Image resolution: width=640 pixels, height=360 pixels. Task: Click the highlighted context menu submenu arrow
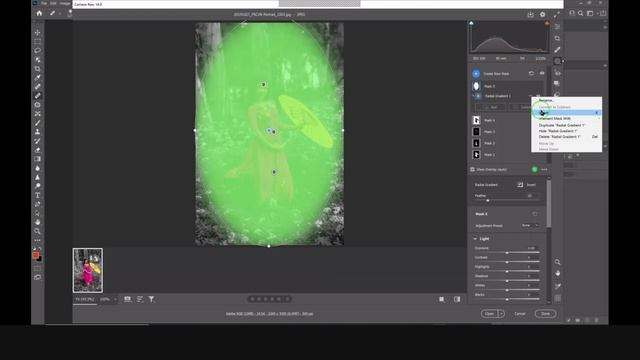point(597,113)
